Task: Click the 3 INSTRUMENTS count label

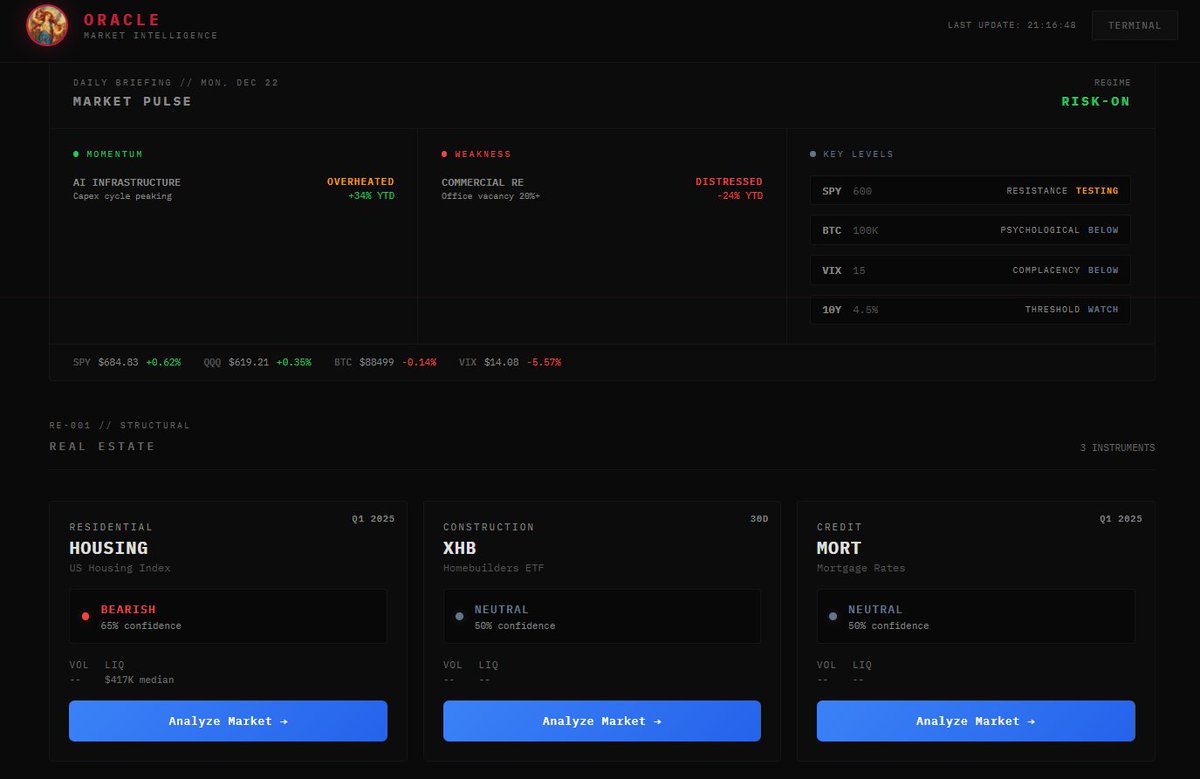Action: pos(1117,448)
